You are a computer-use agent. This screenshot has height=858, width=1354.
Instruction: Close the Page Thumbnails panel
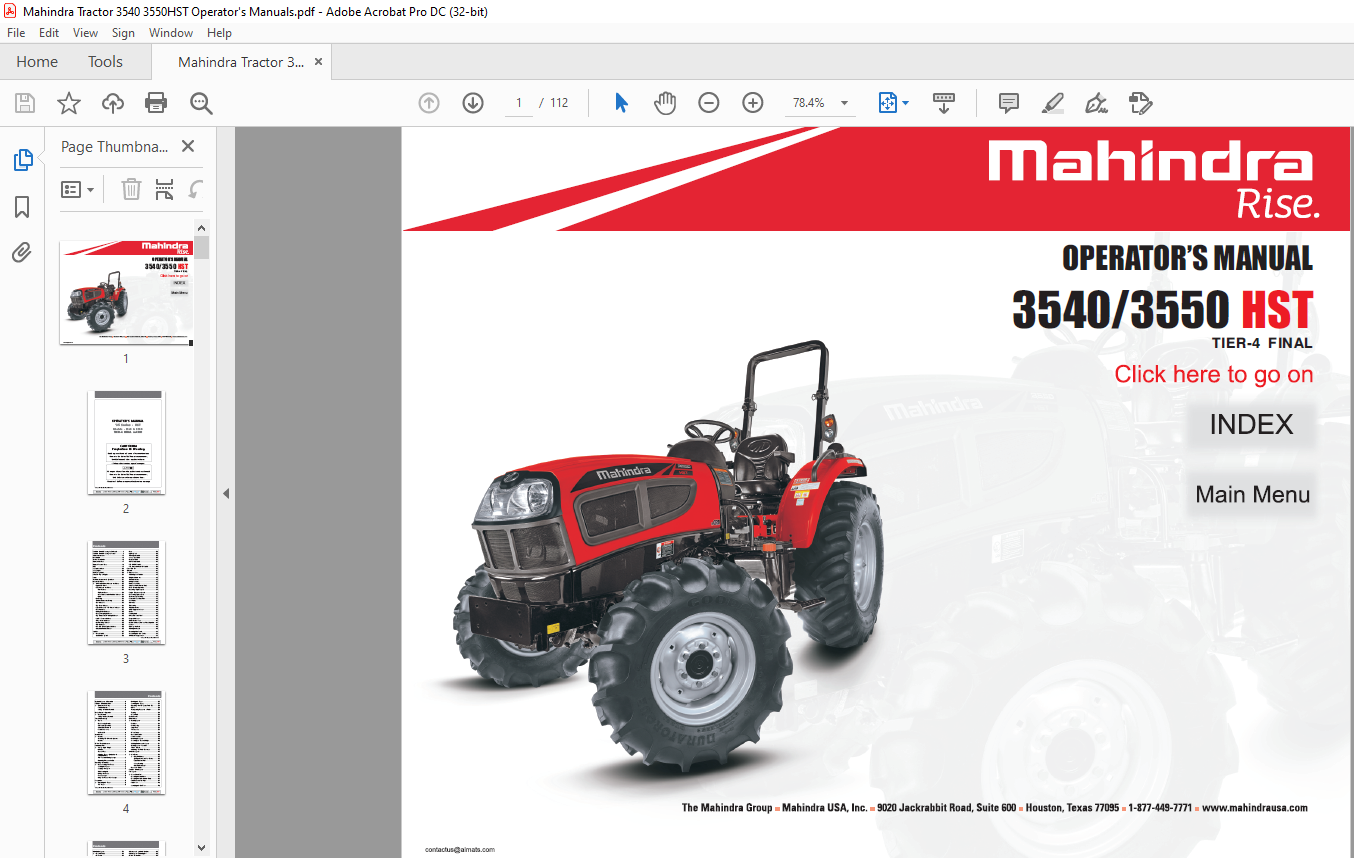click(188, 146)
